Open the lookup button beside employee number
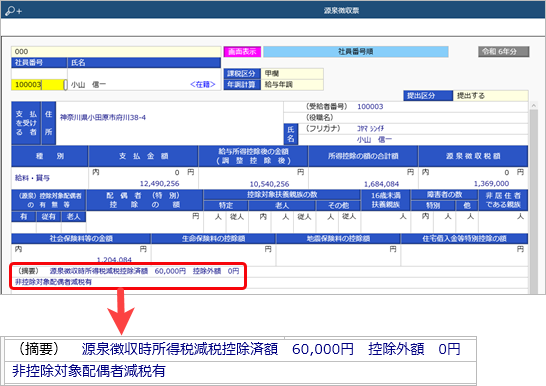Screen dimensions: 546x386 (x=65, y=85)
